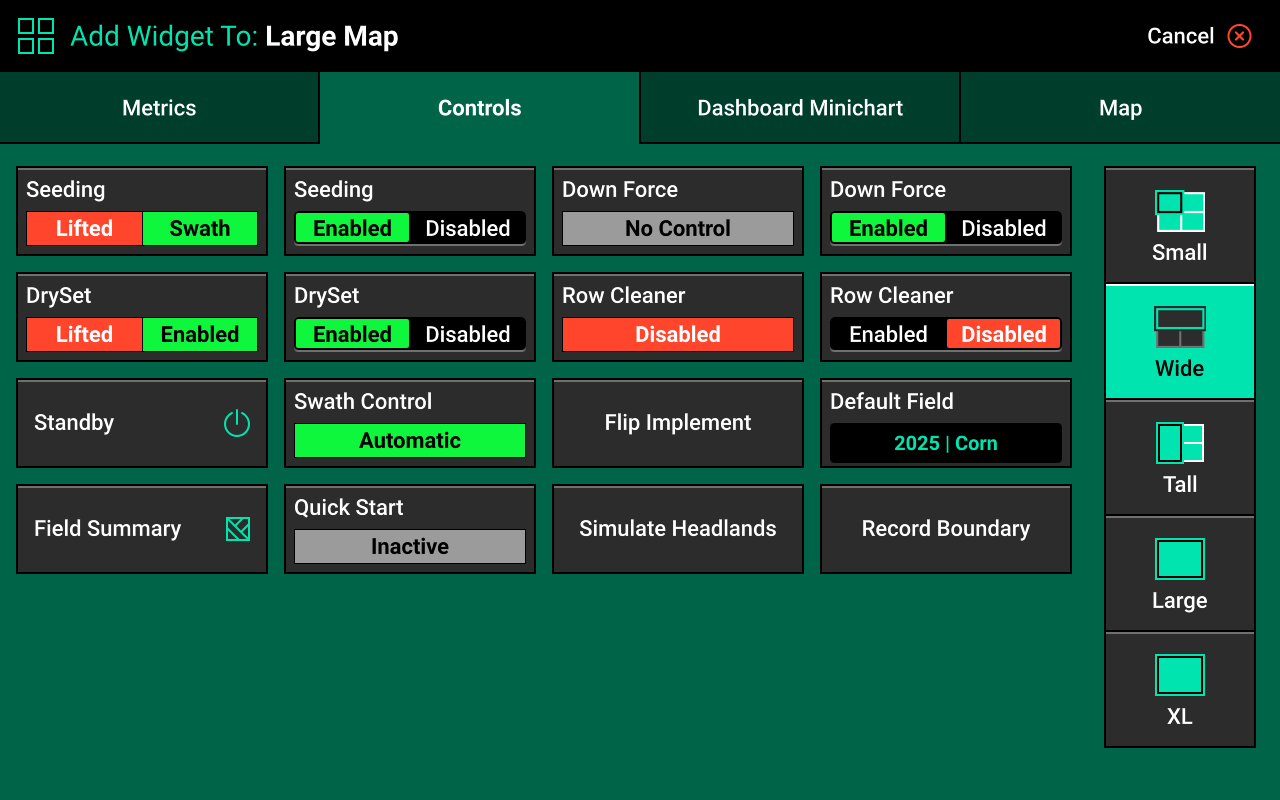Click the Field Summary icon
The image size is (1280, 800).
(x=238, y=529)
